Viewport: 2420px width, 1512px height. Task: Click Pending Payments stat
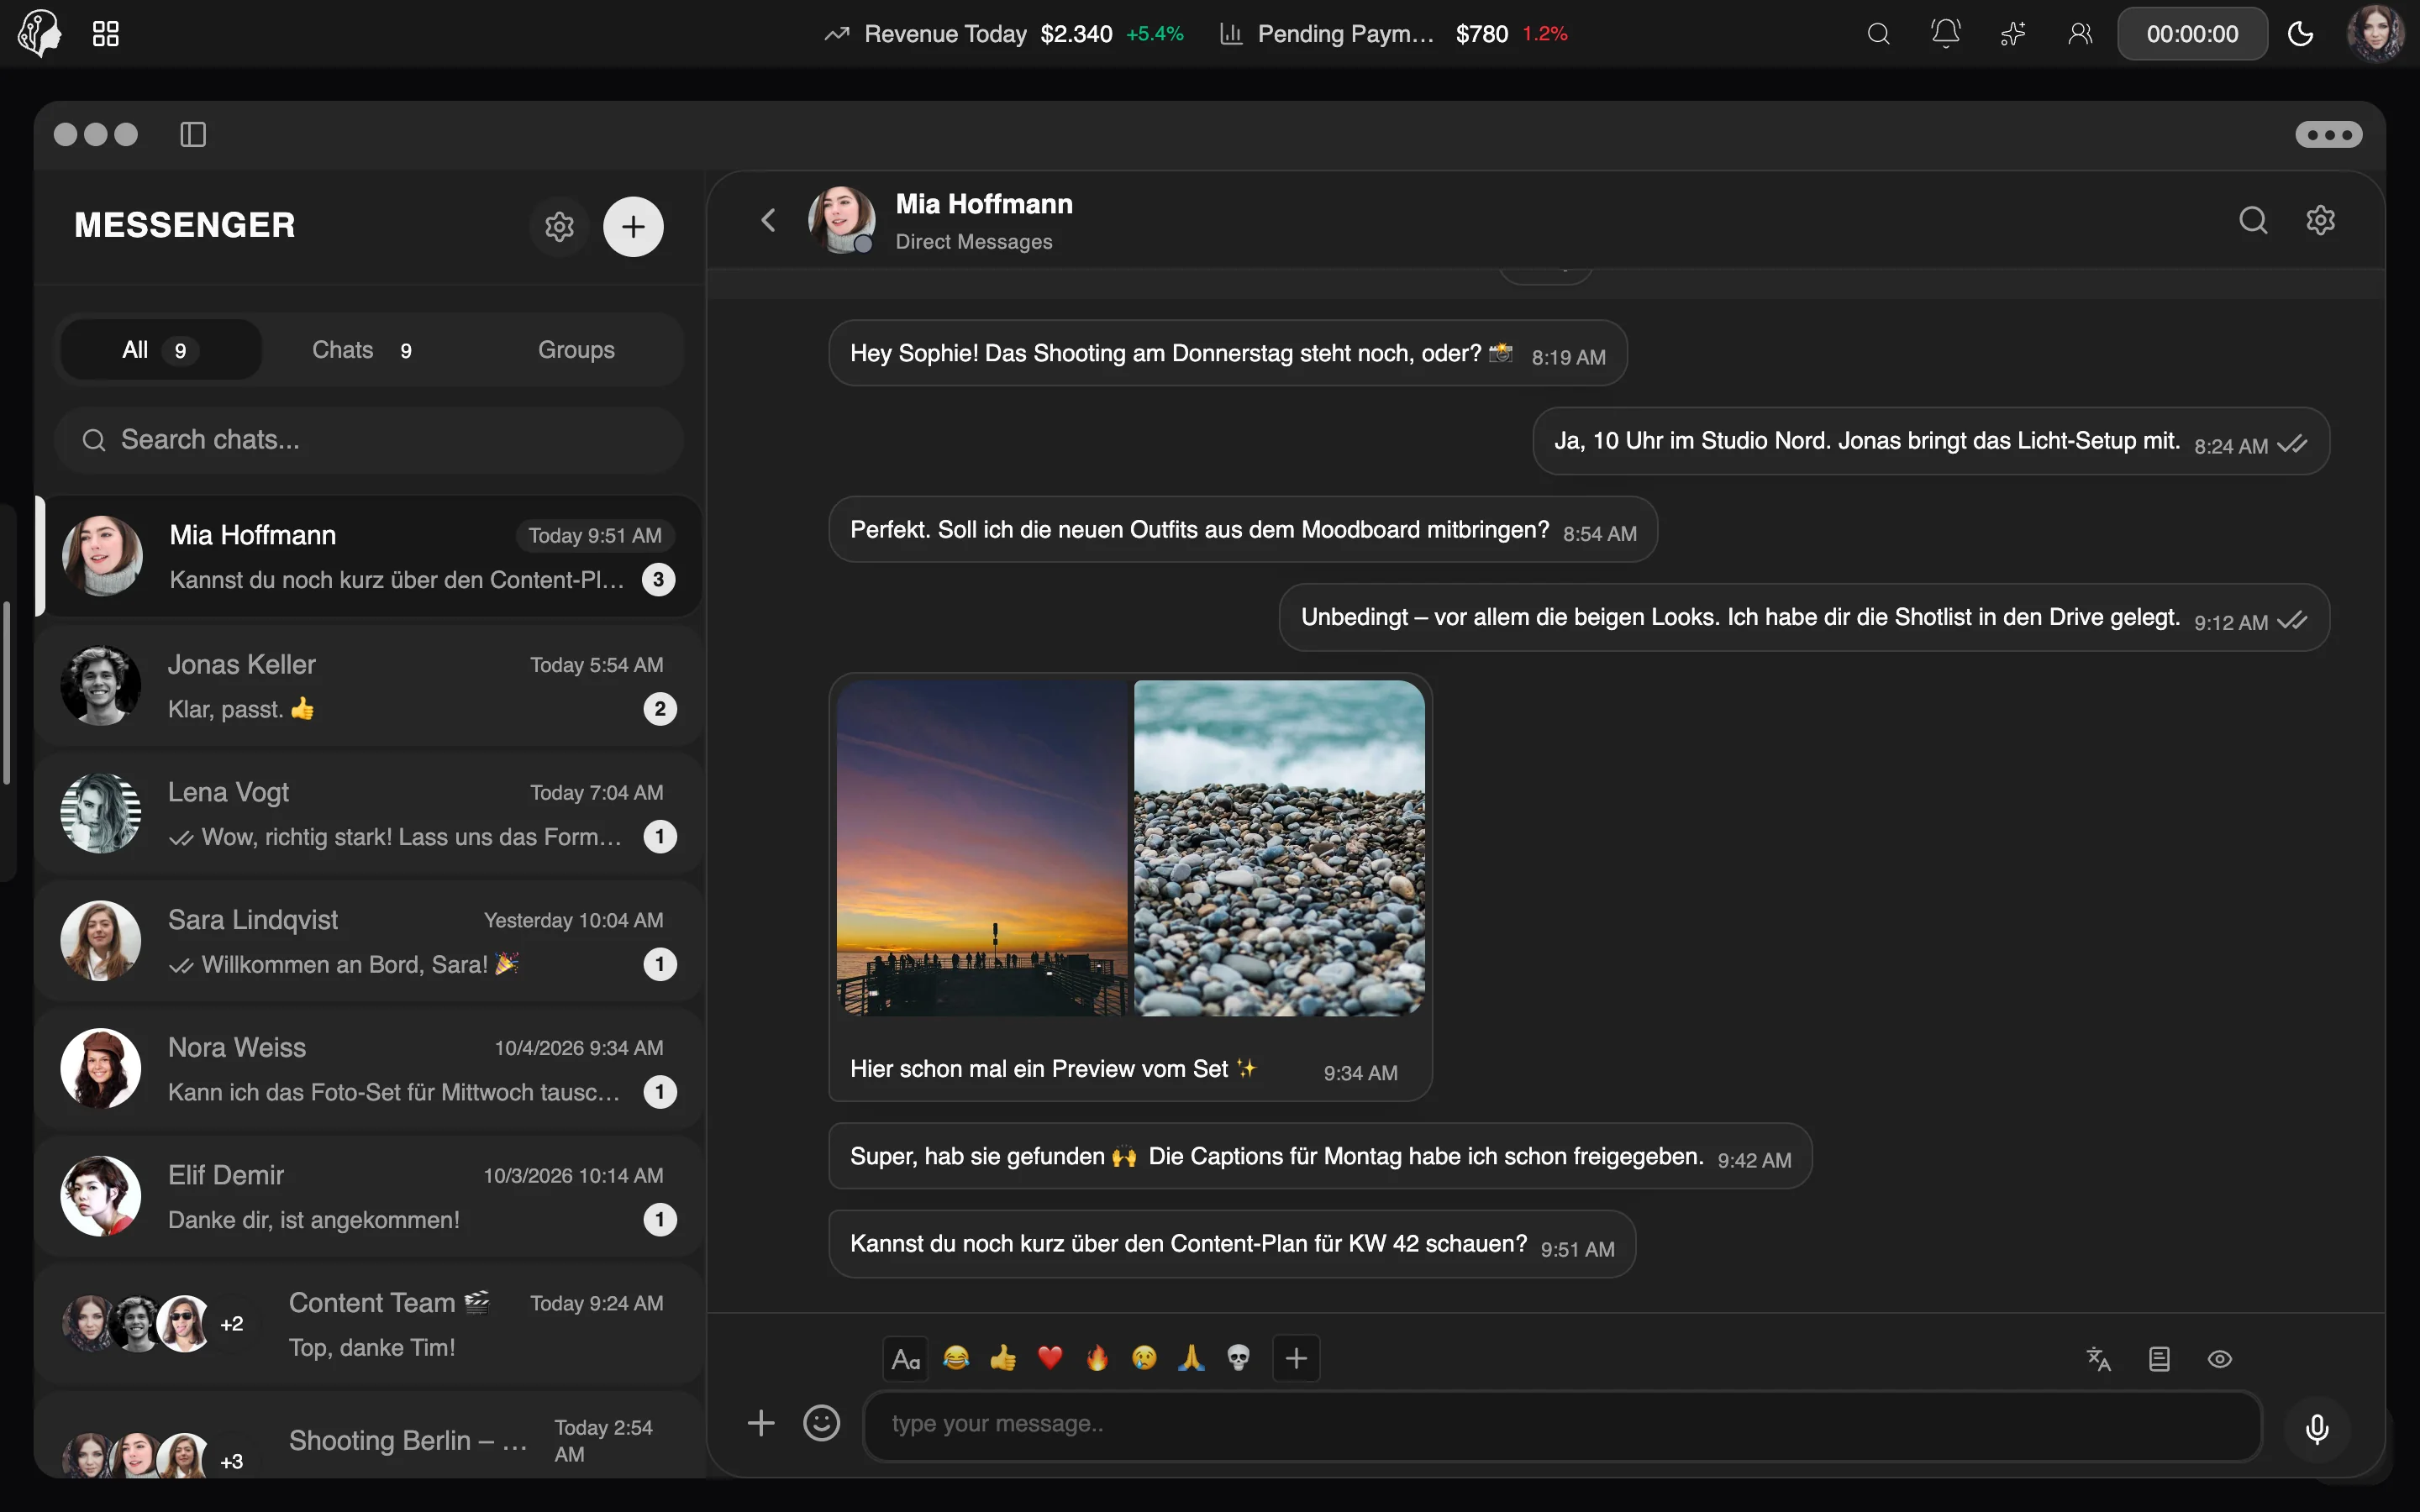click(1393, 34)
